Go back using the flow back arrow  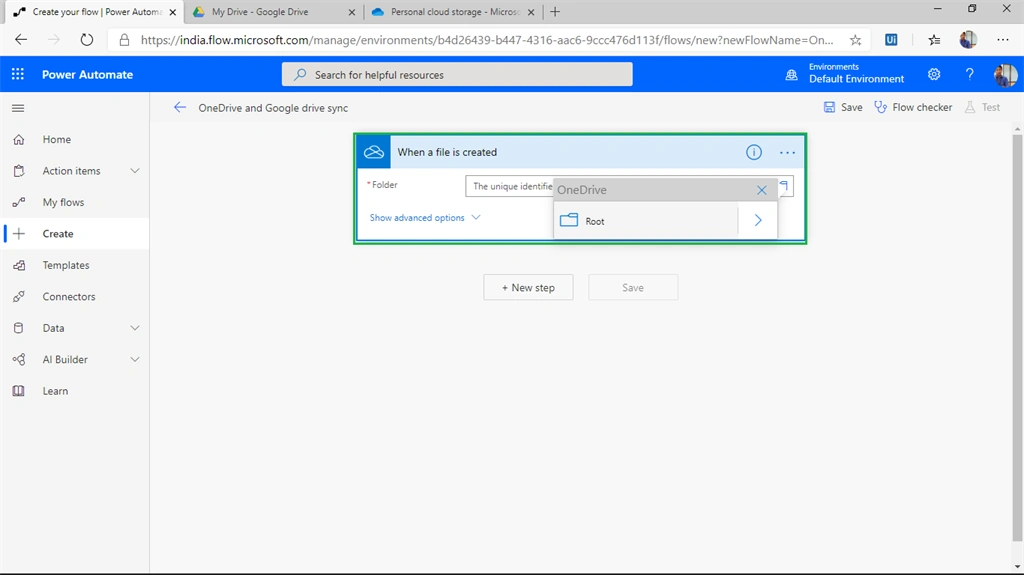[180, 108]
